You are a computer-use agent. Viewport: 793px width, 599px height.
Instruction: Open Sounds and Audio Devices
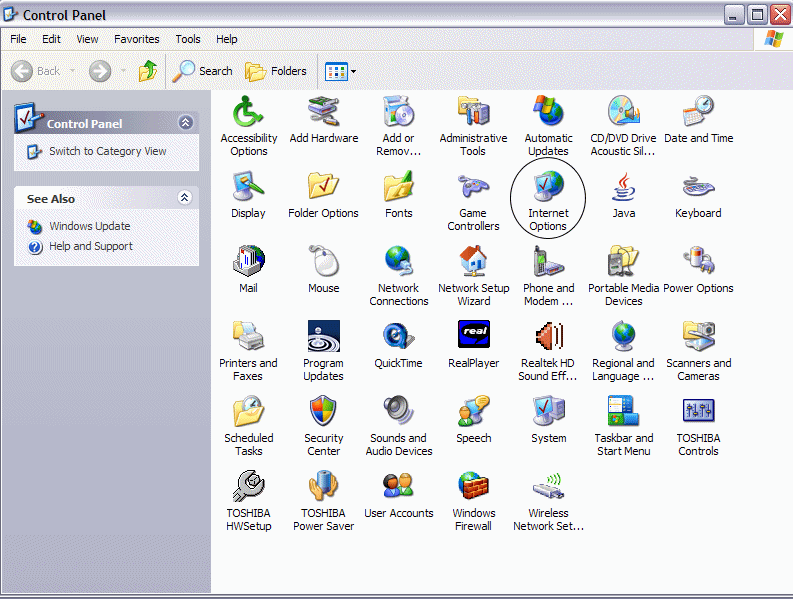click(x=398, y=412)
